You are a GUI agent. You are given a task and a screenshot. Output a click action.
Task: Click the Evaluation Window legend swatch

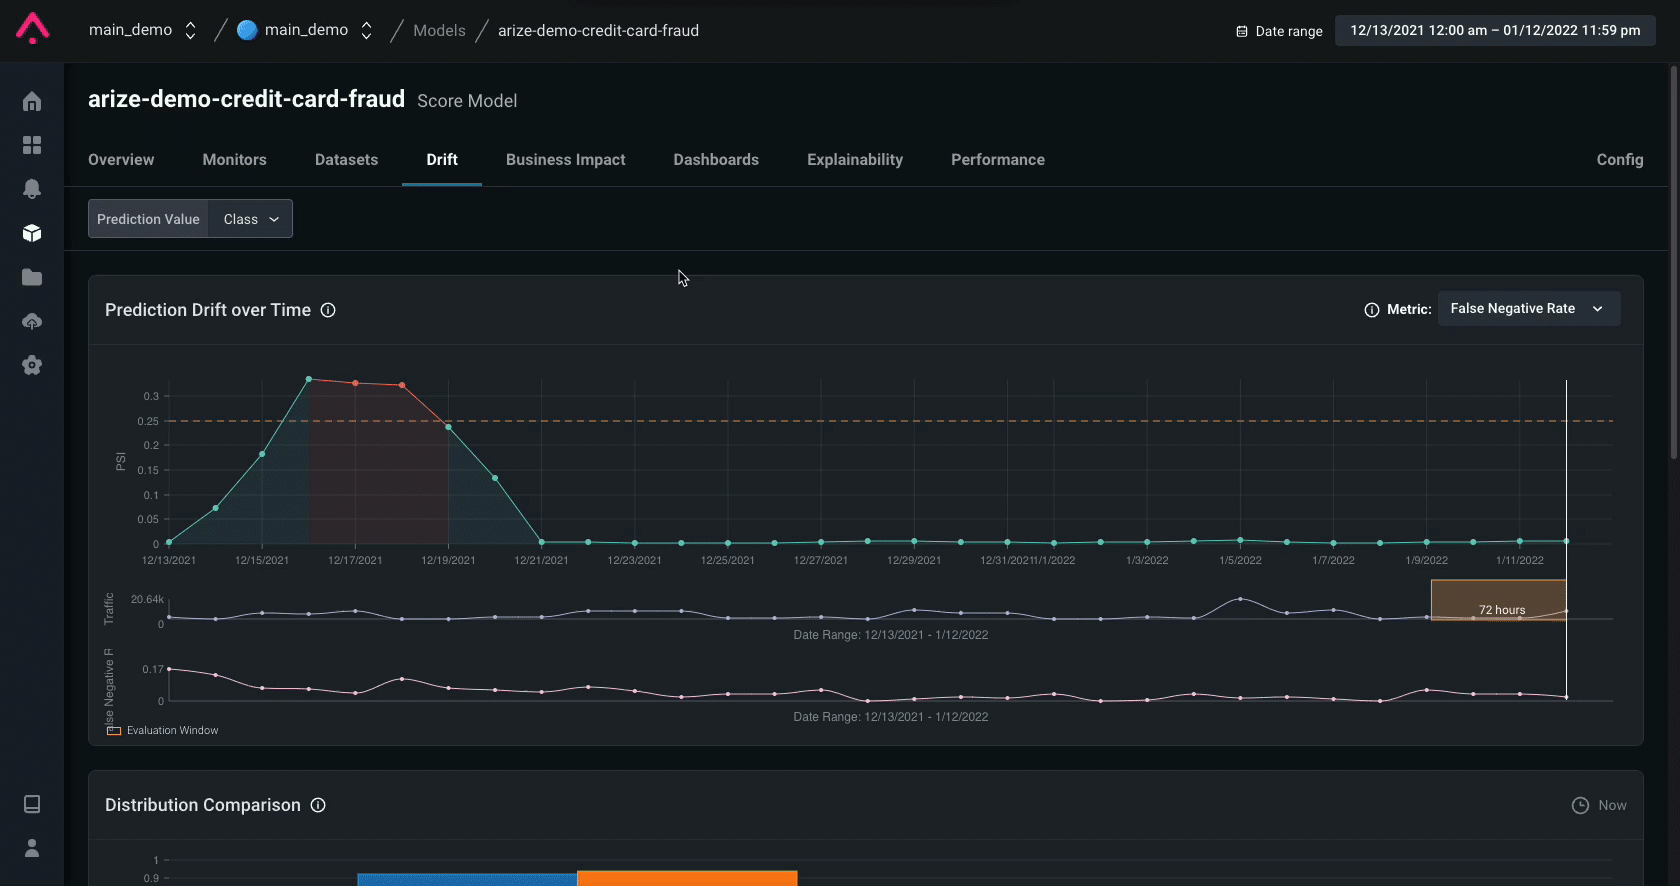tap(114, 731)
